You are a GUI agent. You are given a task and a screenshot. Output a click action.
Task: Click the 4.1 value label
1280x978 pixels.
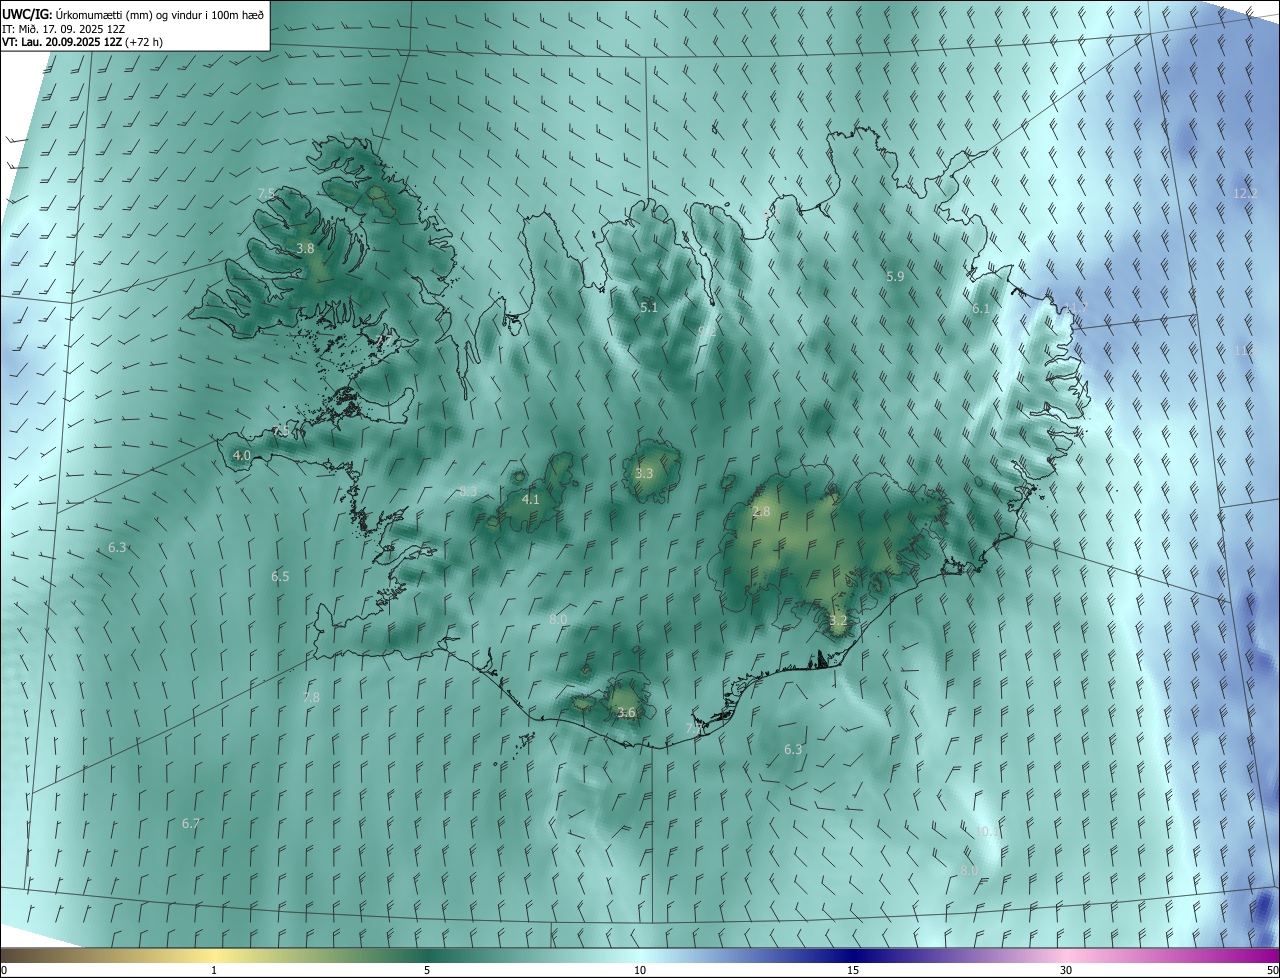click(531, 499)
